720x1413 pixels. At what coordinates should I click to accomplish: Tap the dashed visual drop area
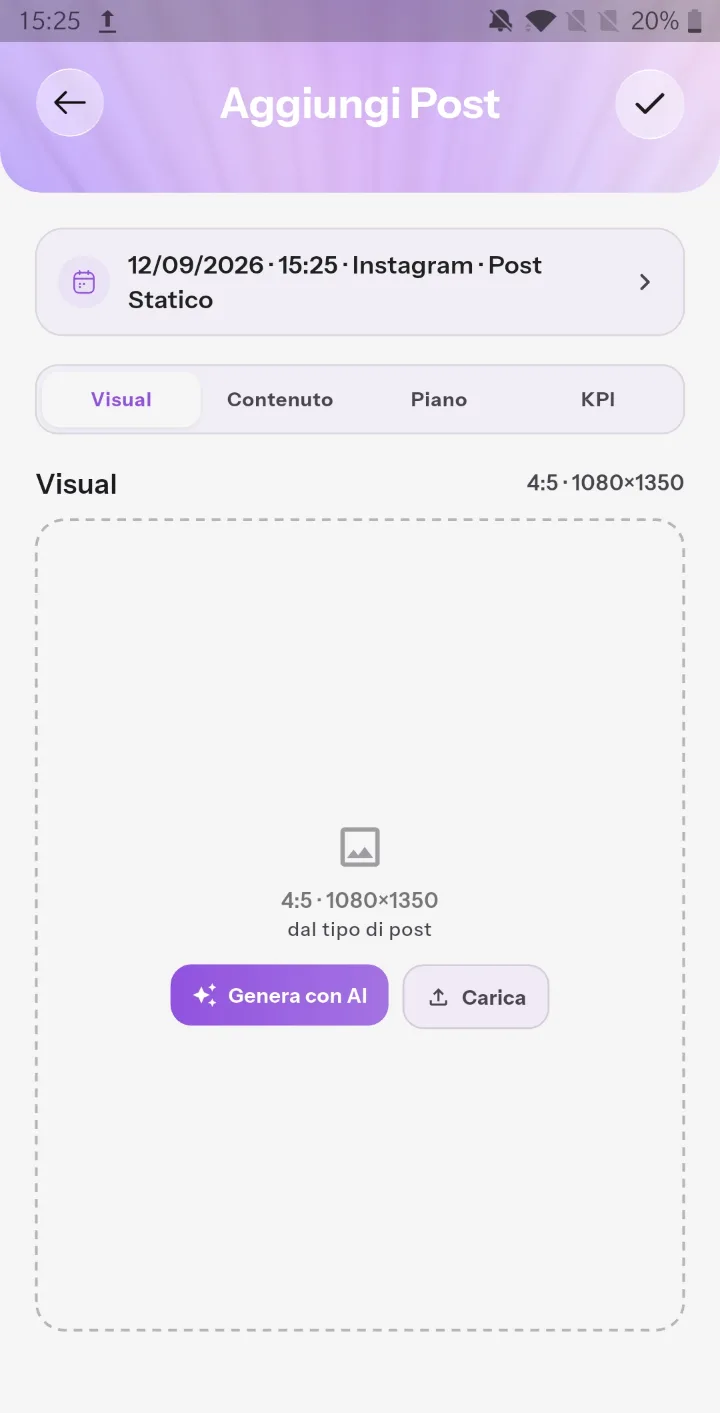coord(360,925)
